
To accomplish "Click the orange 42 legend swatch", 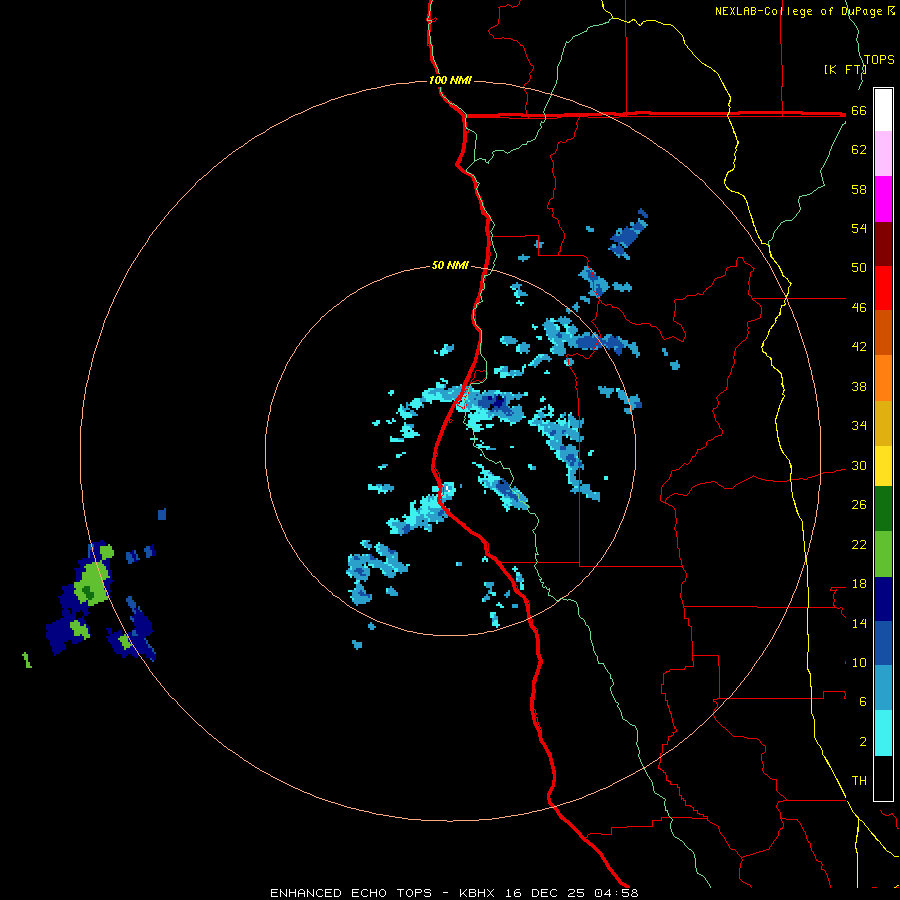I will click(x=883, y=378).
